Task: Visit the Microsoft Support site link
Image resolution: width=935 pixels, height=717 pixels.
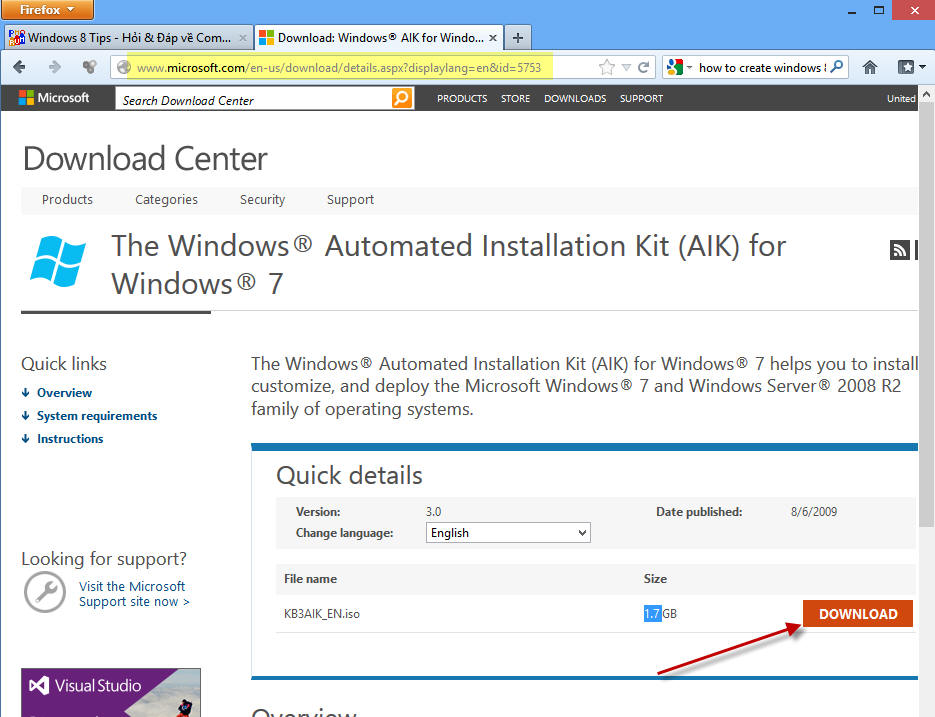Action: (134, 594)
